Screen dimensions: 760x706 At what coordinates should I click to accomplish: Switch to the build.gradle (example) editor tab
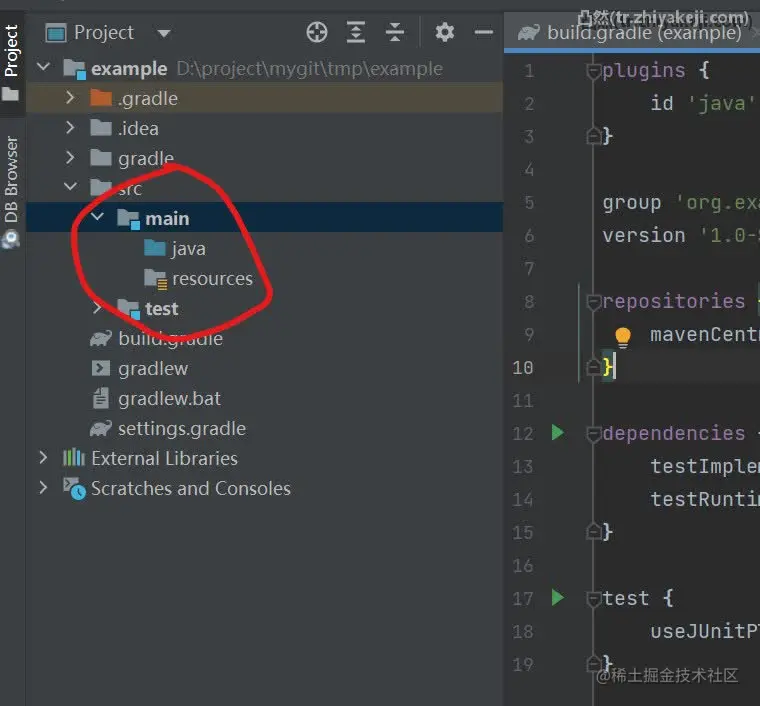coord(630,32)
